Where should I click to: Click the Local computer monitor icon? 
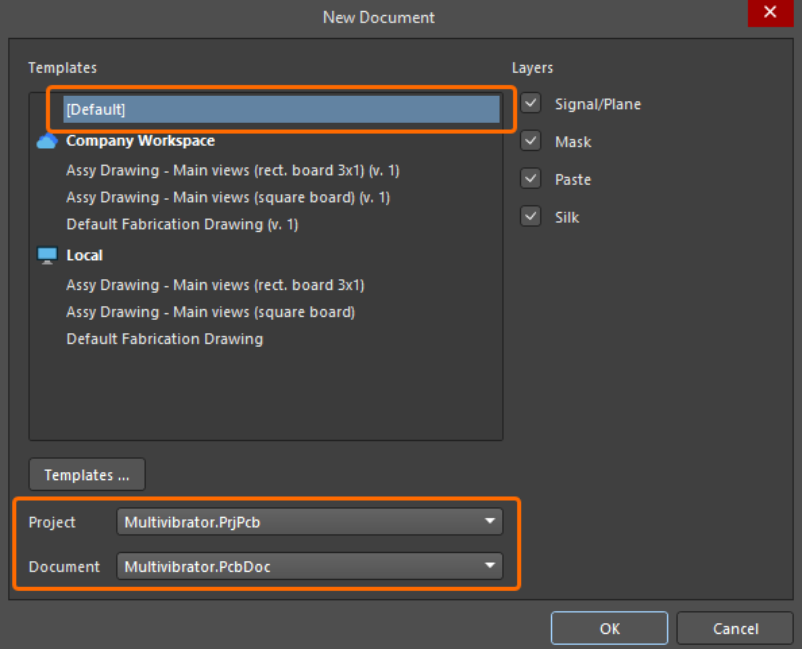pos(46,255)
